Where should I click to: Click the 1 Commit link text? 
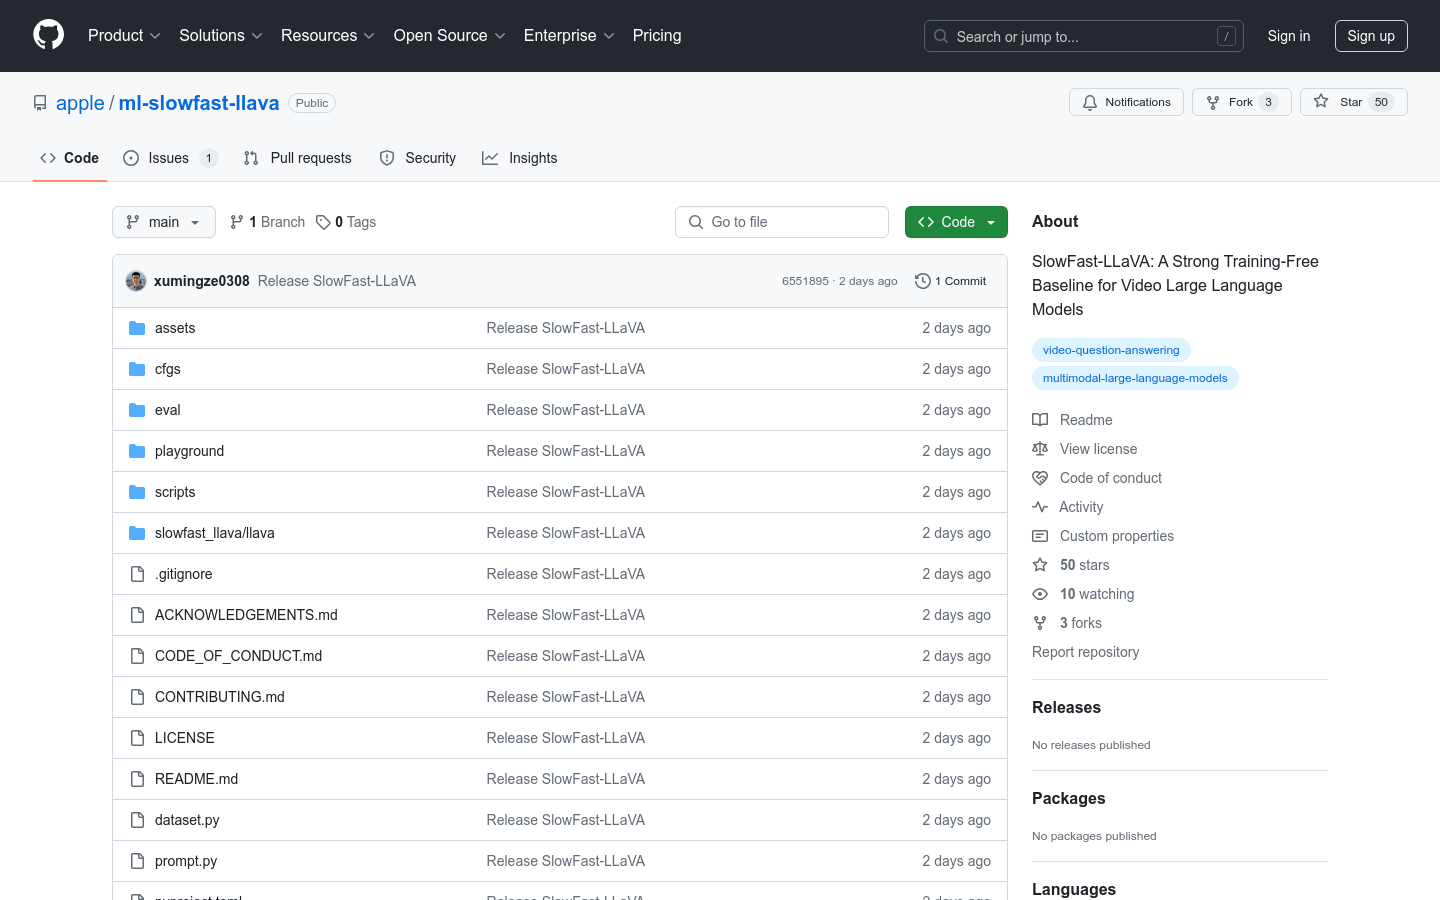coord(961,281)
